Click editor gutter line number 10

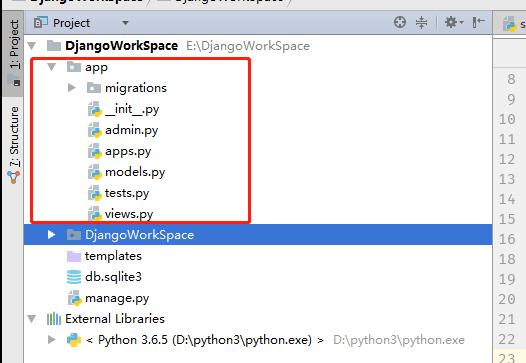point(507,119)
